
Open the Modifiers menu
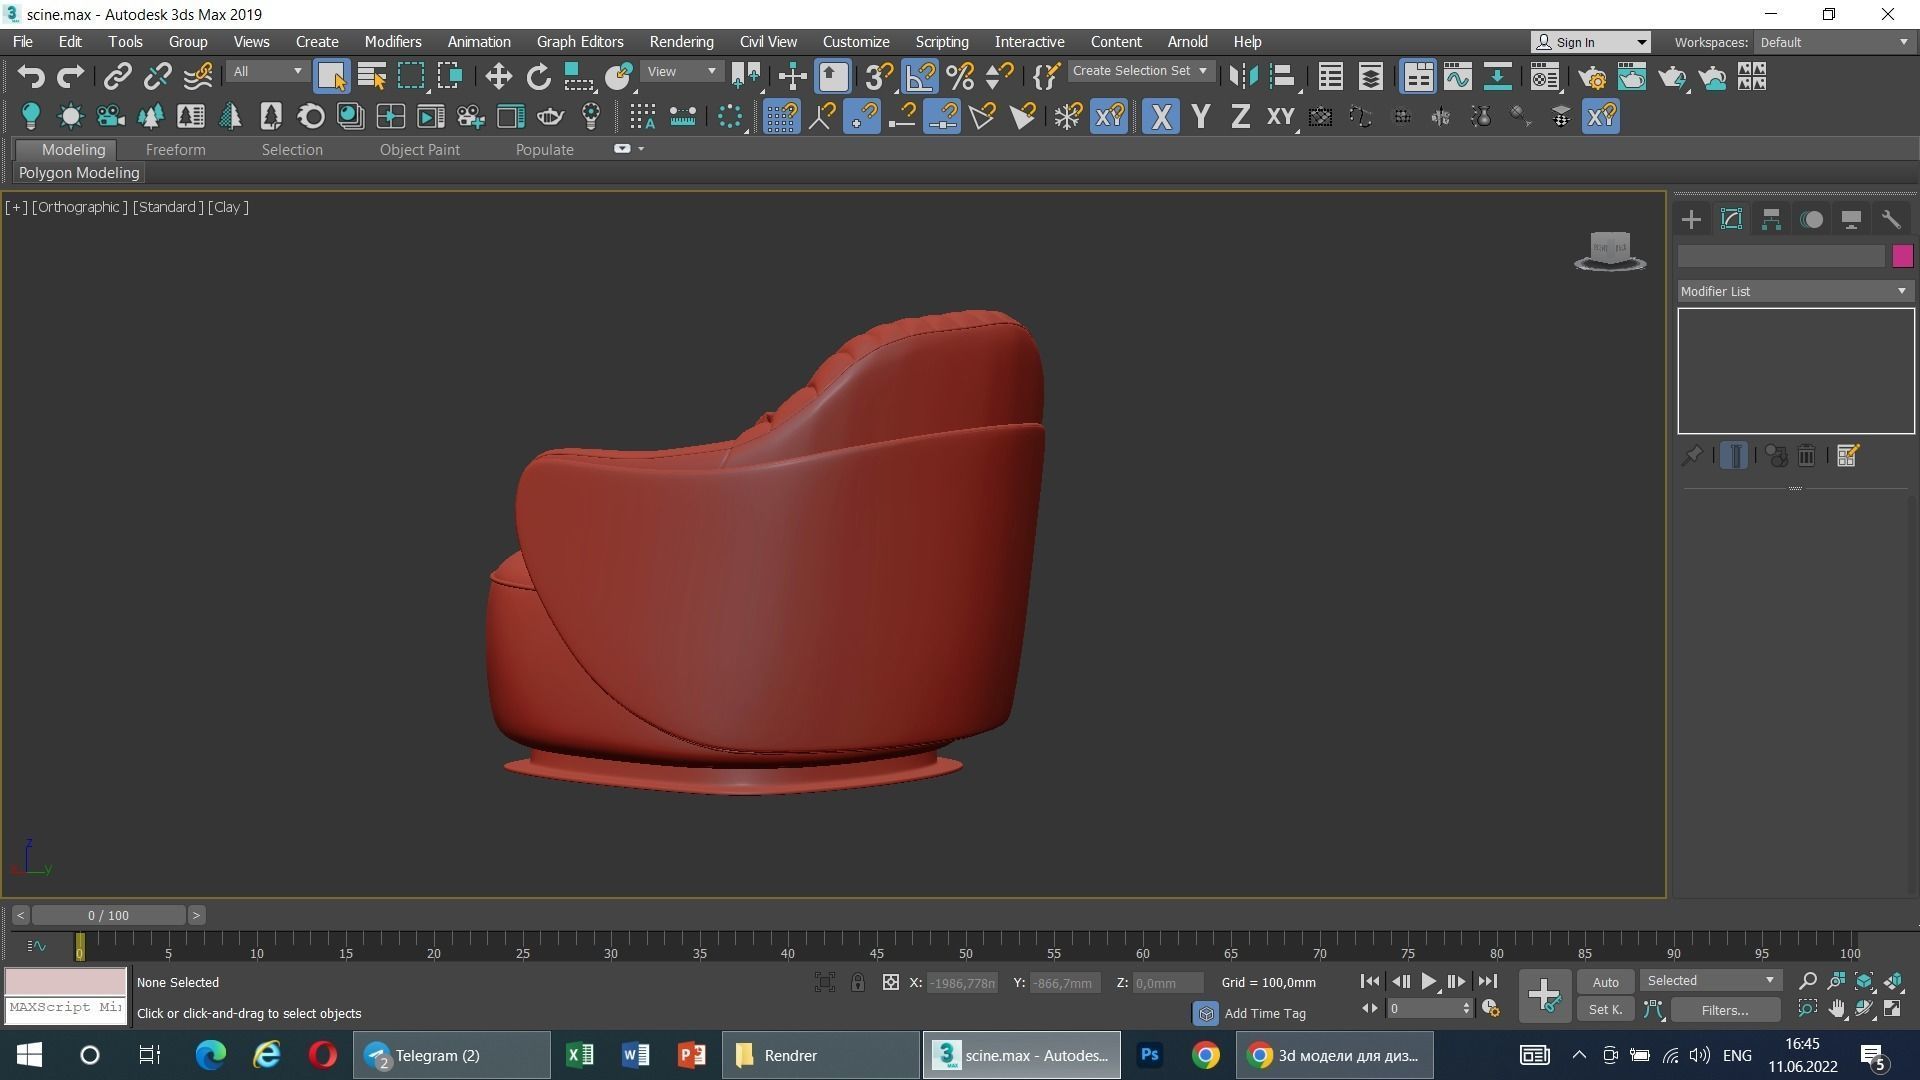392,42
